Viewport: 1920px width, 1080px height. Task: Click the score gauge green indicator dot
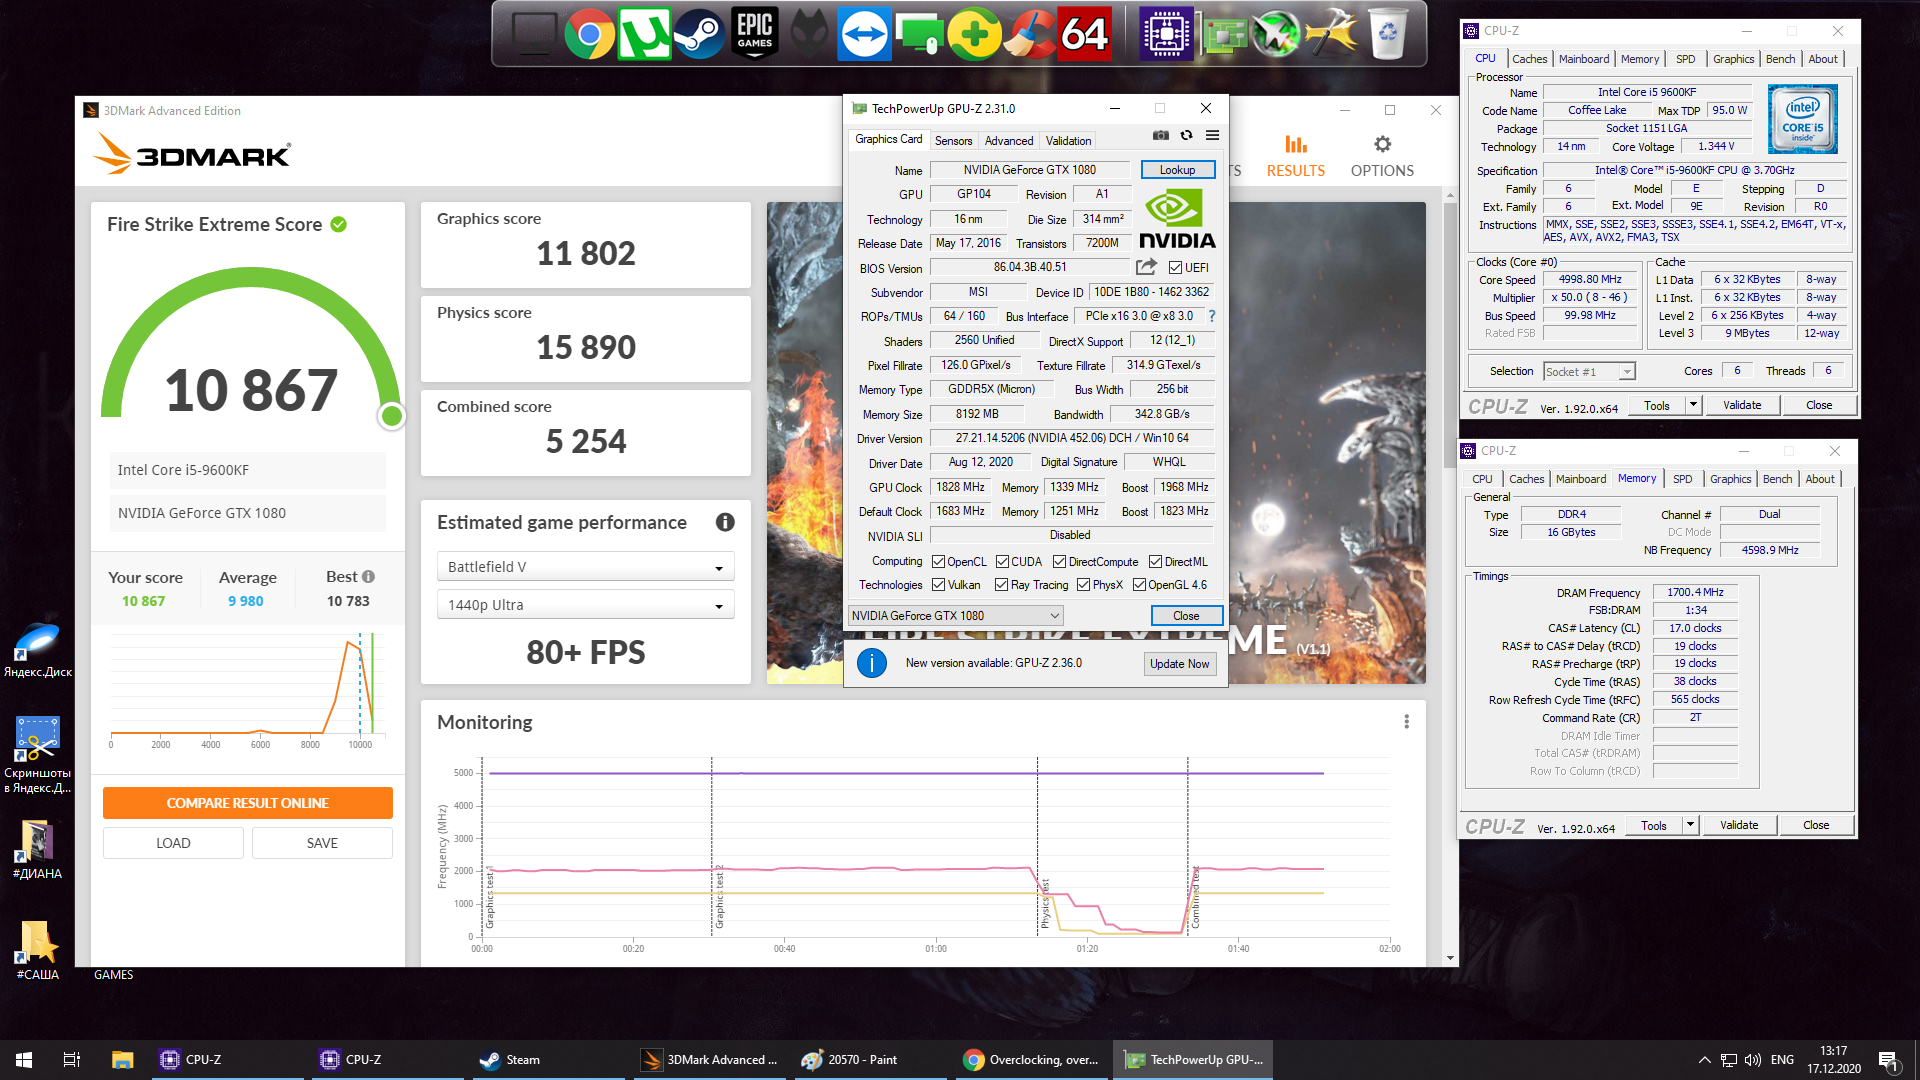point(392,416)
